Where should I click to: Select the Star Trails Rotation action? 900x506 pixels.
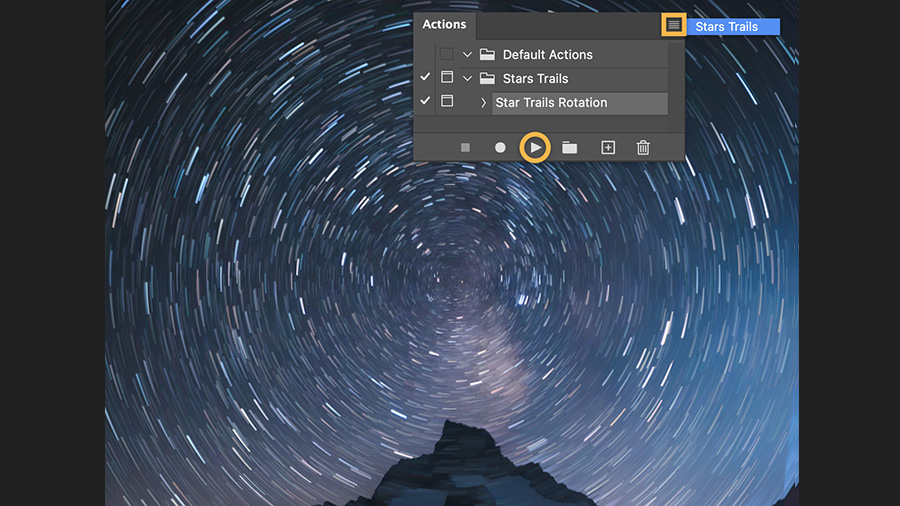[580, 103]
